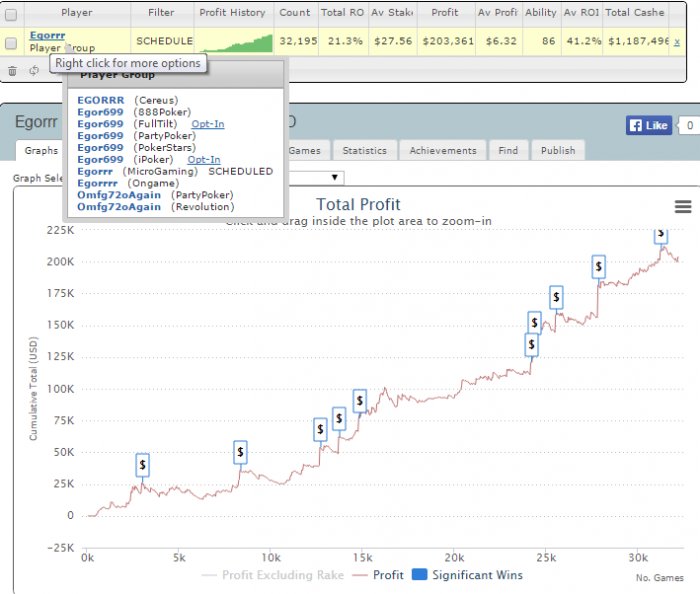Screen dimensions: 700x594
Task: Check the Egorrr row checkbox
Action: (11, 43)
